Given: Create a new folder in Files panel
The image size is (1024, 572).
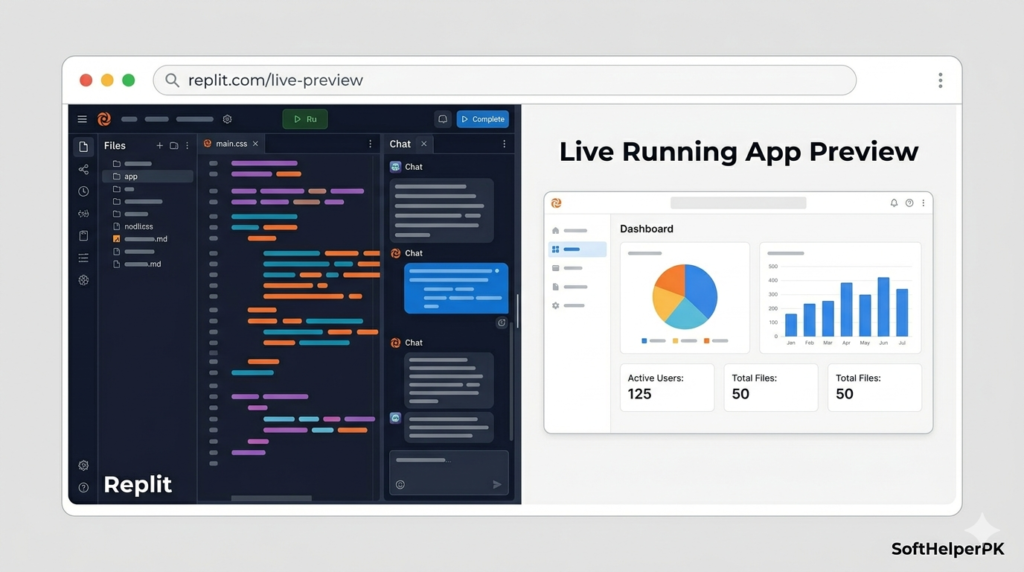Looking at the screenshot, I should click(174, 146).
